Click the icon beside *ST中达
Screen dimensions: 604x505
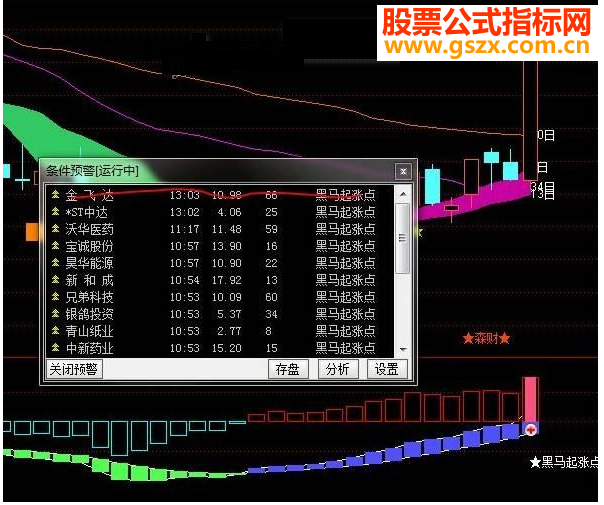click(x=56, y=211)
